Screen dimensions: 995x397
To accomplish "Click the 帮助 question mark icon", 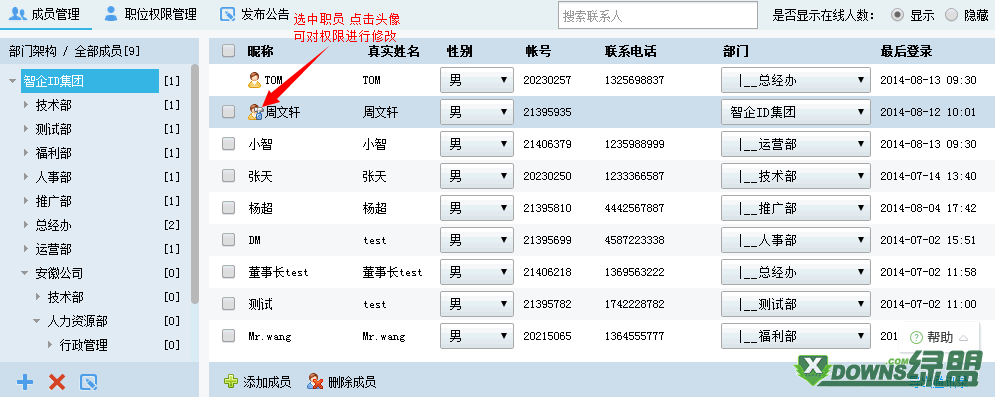I will [916, 337].
